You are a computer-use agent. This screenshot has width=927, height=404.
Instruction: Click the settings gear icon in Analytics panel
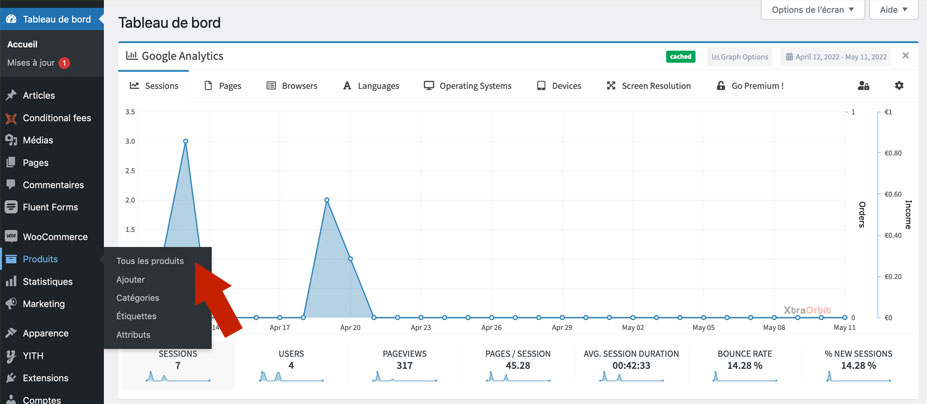(x=899, y=86)
